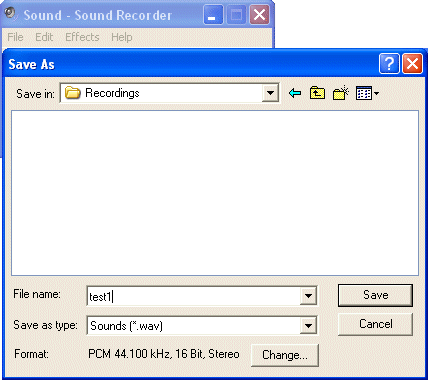428x380 pixels.
Task: Click the Save As help question mark
Action: [x=389, y=63]
